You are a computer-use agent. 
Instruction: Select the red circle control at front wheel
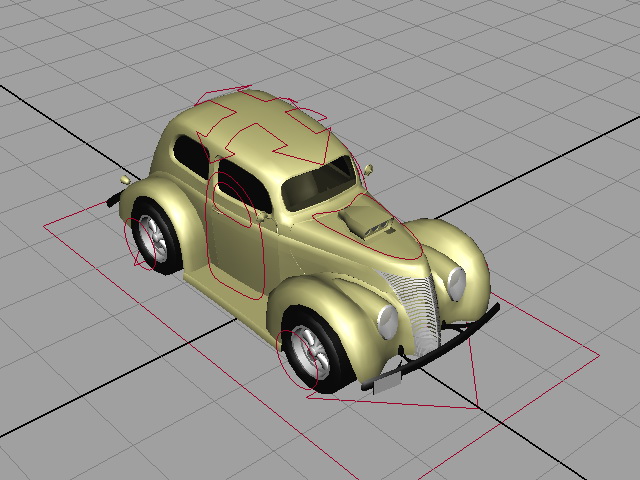[x=297, y=360]
